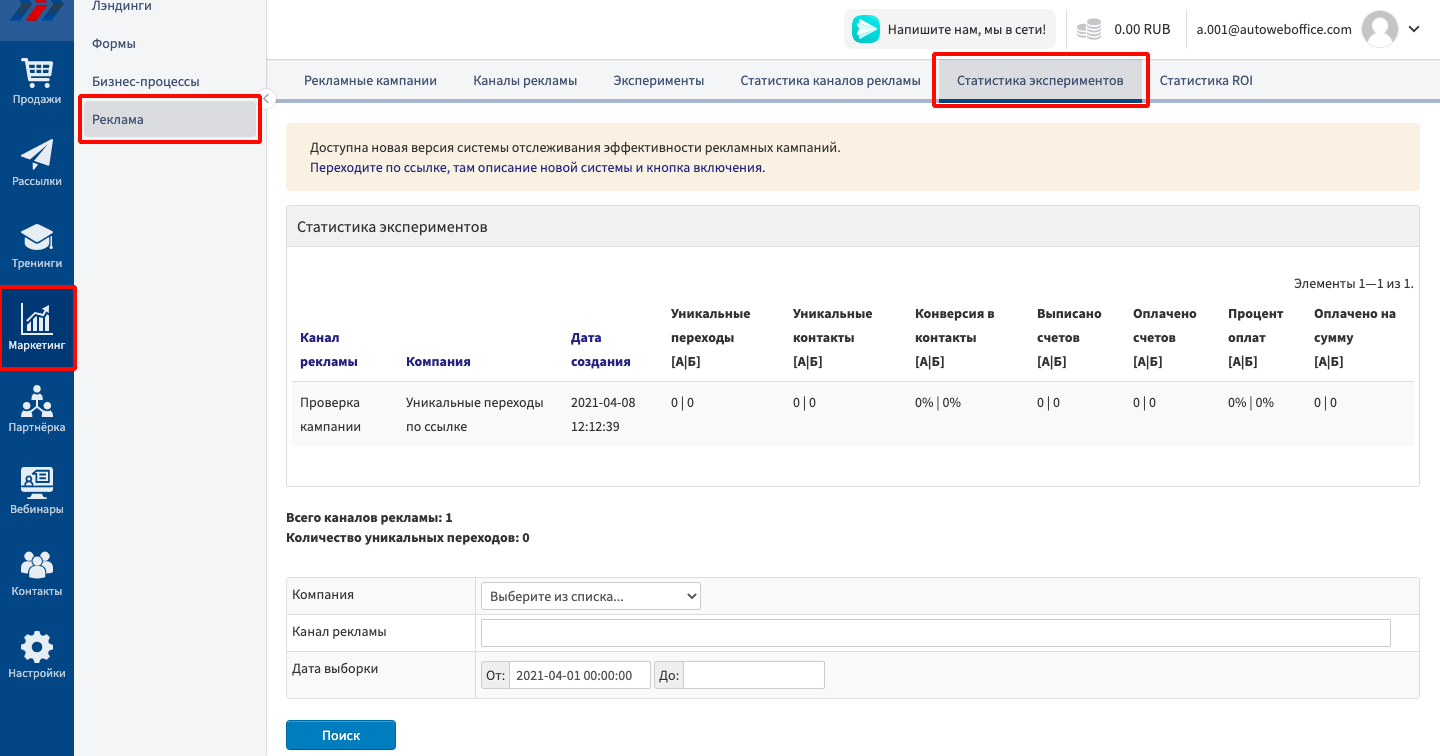
Task: Expand user account menu chevron
Action: coord(1414,29)
